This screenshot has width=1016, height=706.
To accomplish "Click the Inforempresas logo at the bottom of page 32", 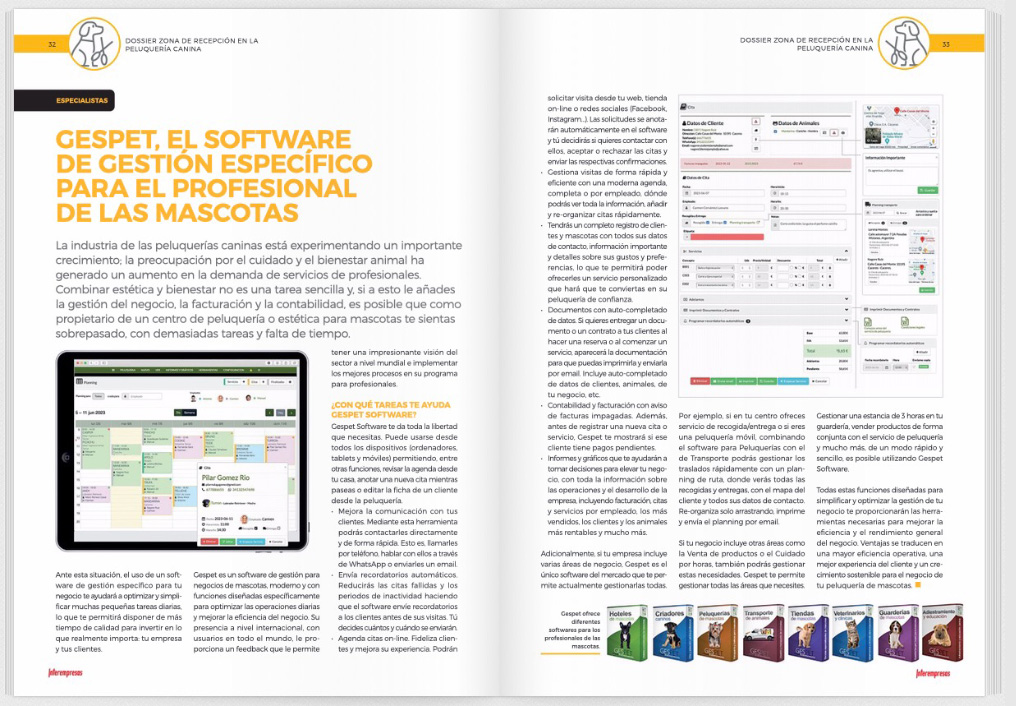I will [x=65, y=673].
